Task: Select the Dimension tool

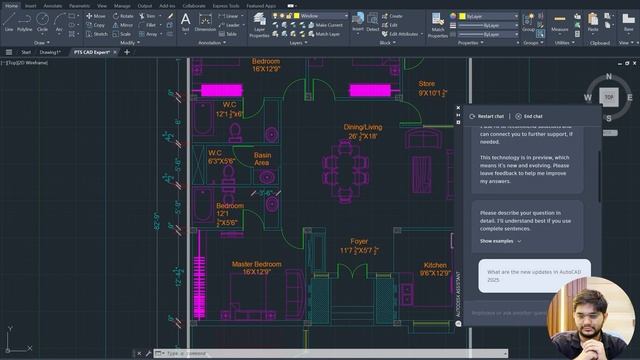Action: pos(205,22)
